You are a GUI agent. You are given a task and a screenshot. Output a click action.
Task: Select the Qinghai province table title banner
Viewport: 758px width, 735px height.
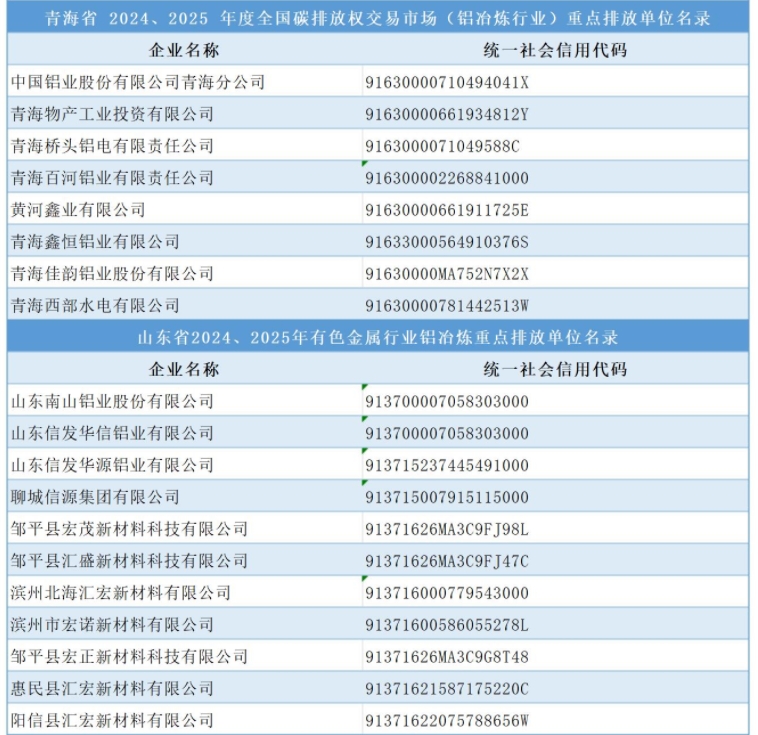pos(378,18)
